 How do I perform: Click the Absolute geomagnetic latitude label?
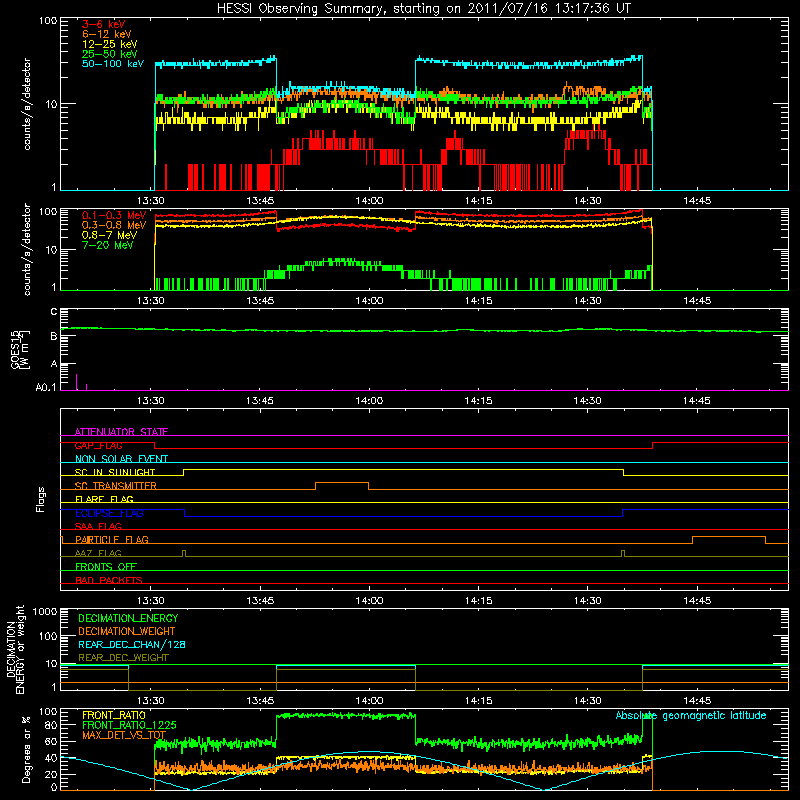tap(691, 715)
